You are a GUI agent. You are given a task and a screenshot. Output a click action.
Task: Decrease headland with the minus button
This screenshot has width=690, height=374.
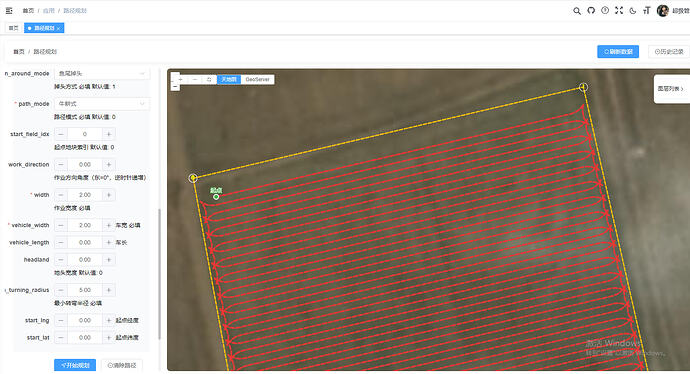point(61,260)
